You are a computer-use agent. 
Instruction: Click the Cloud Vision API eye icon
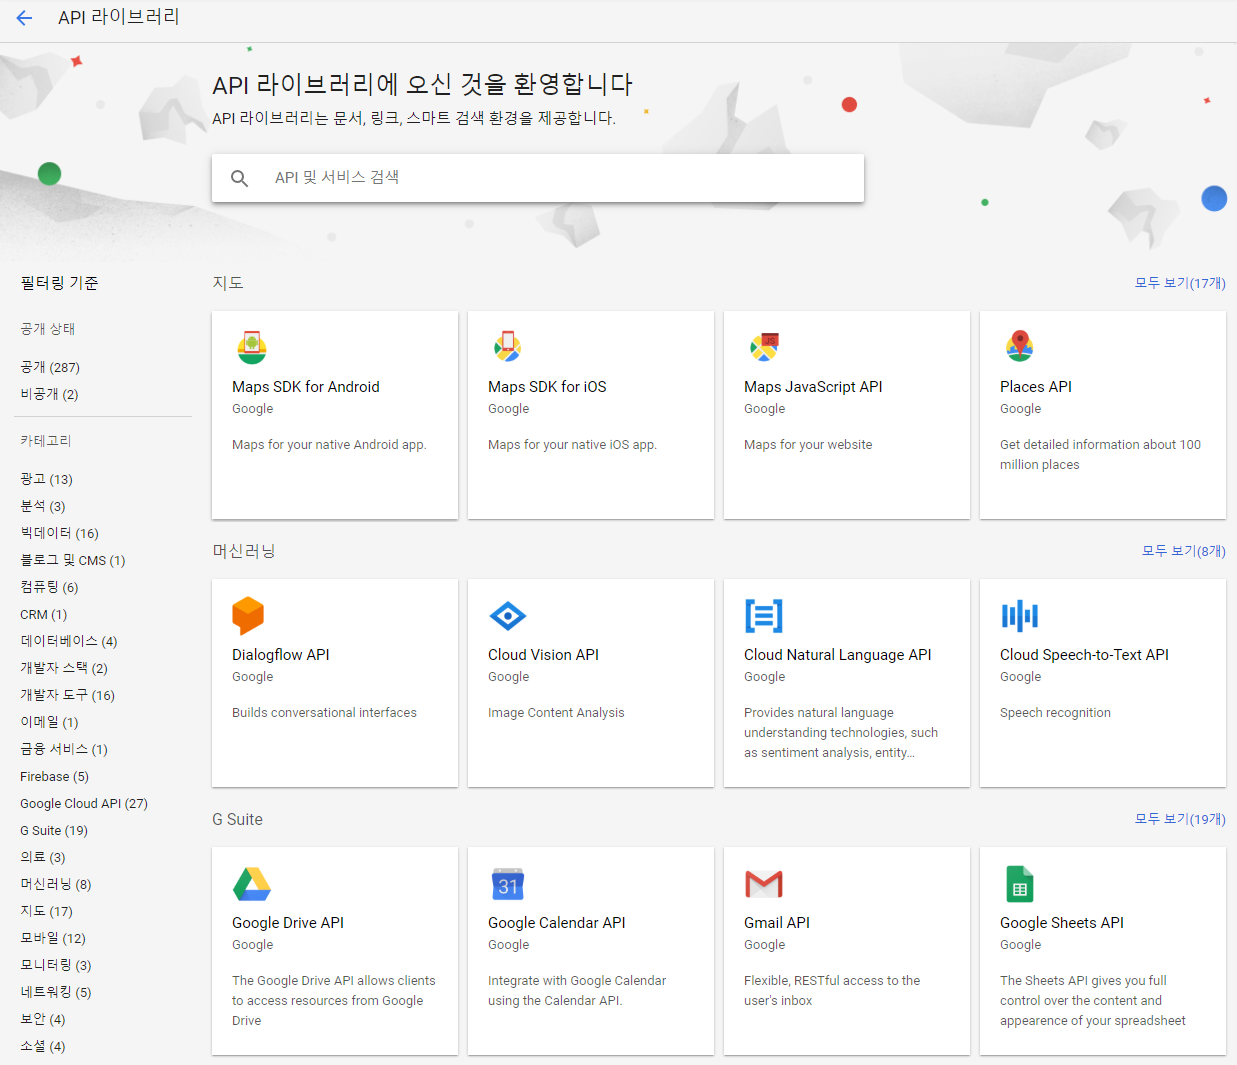point(508,616)
